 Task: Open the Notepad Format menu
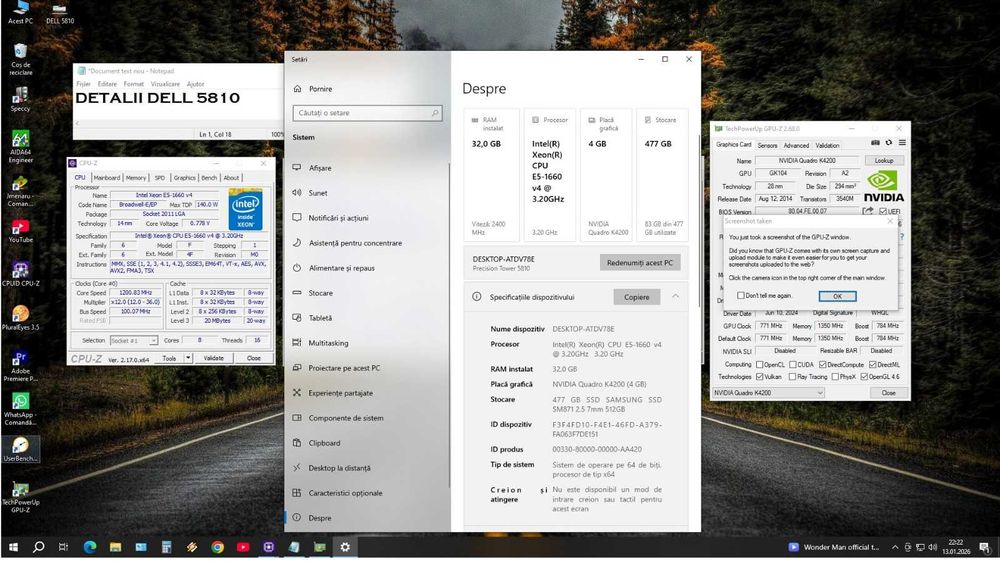tap(133, 84)
